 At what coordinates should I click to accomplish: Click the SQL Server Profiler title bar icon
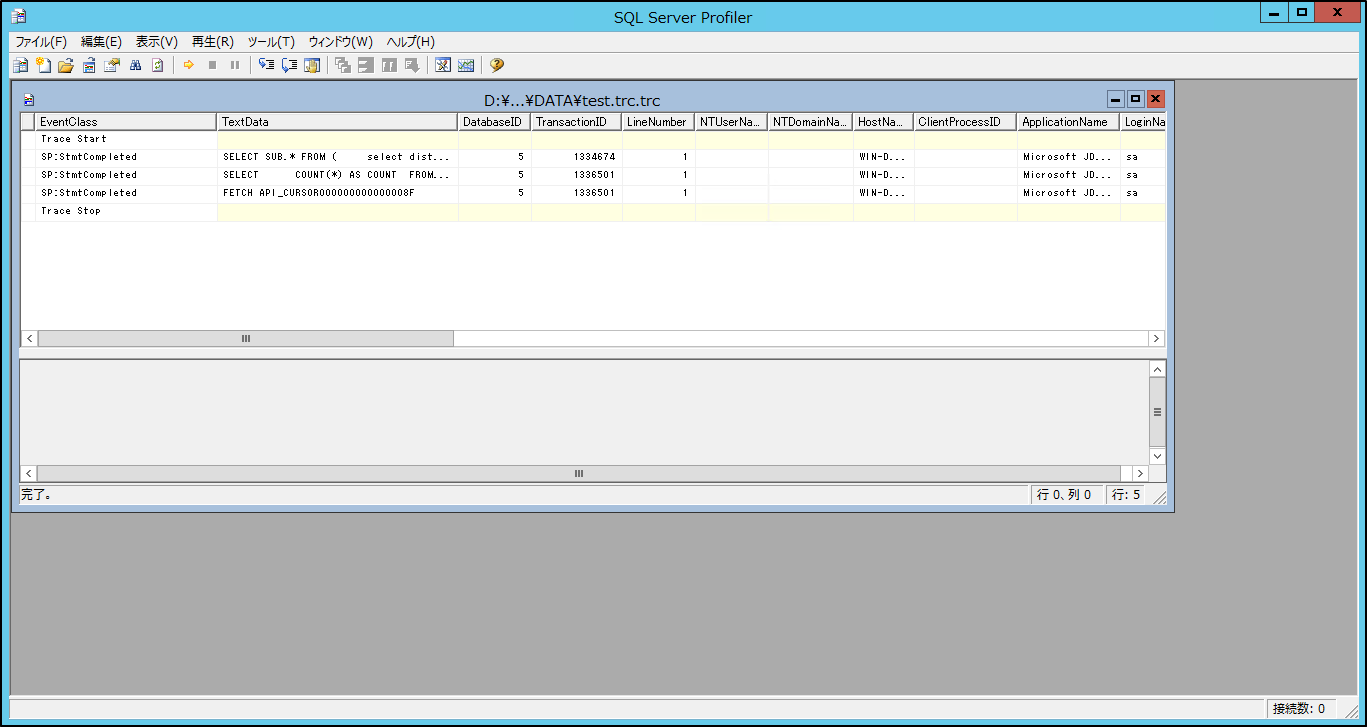coord(19,16)
